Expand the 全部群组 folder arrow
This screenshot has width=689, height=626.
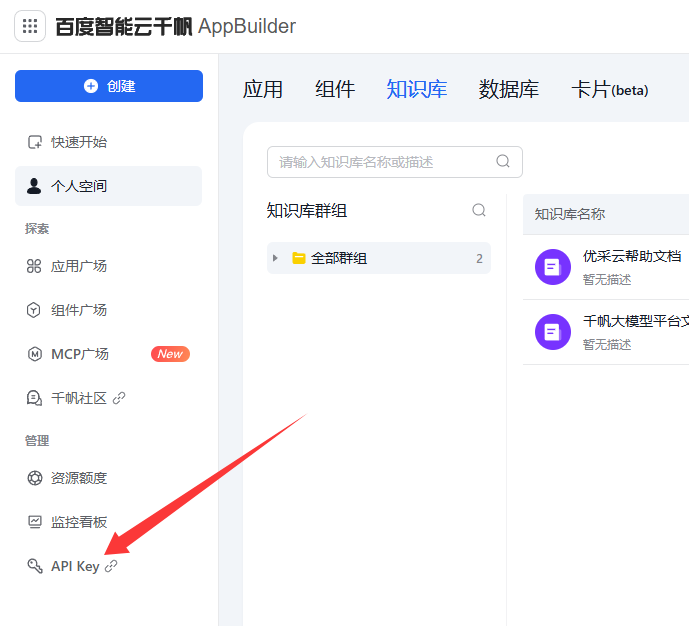276,258
